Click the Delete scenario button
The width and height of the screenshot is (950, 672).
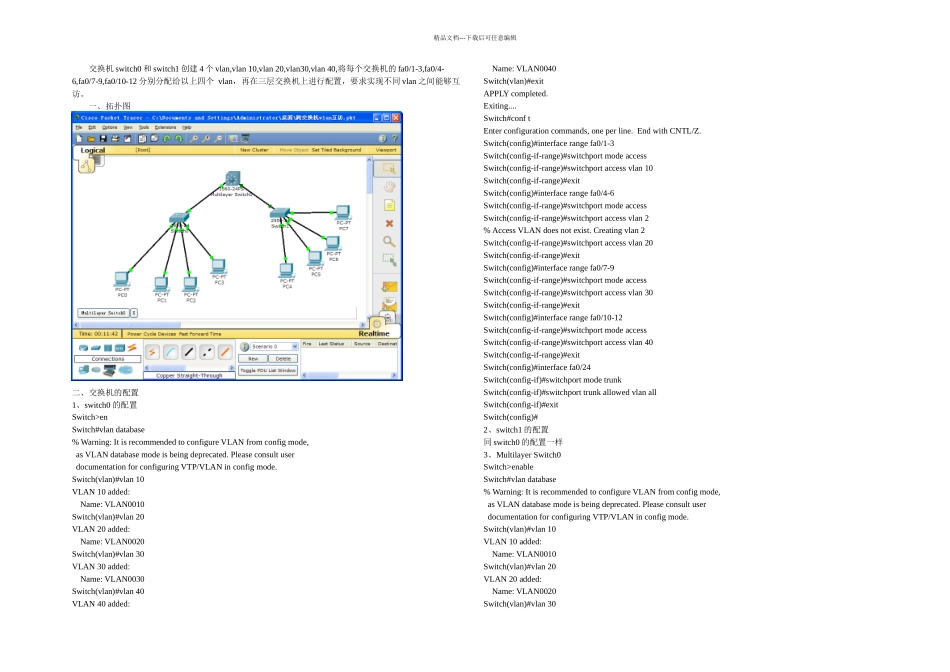click(283, 359)
